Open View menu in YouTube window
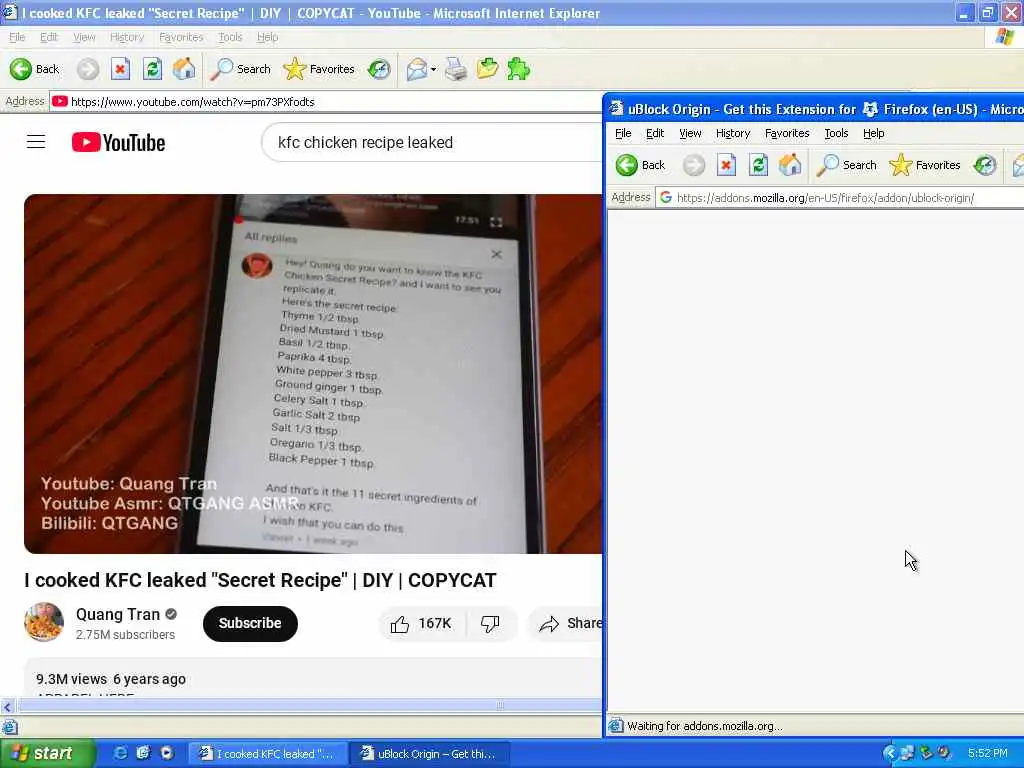This screenshot has height=768, width=1024. 84,37
